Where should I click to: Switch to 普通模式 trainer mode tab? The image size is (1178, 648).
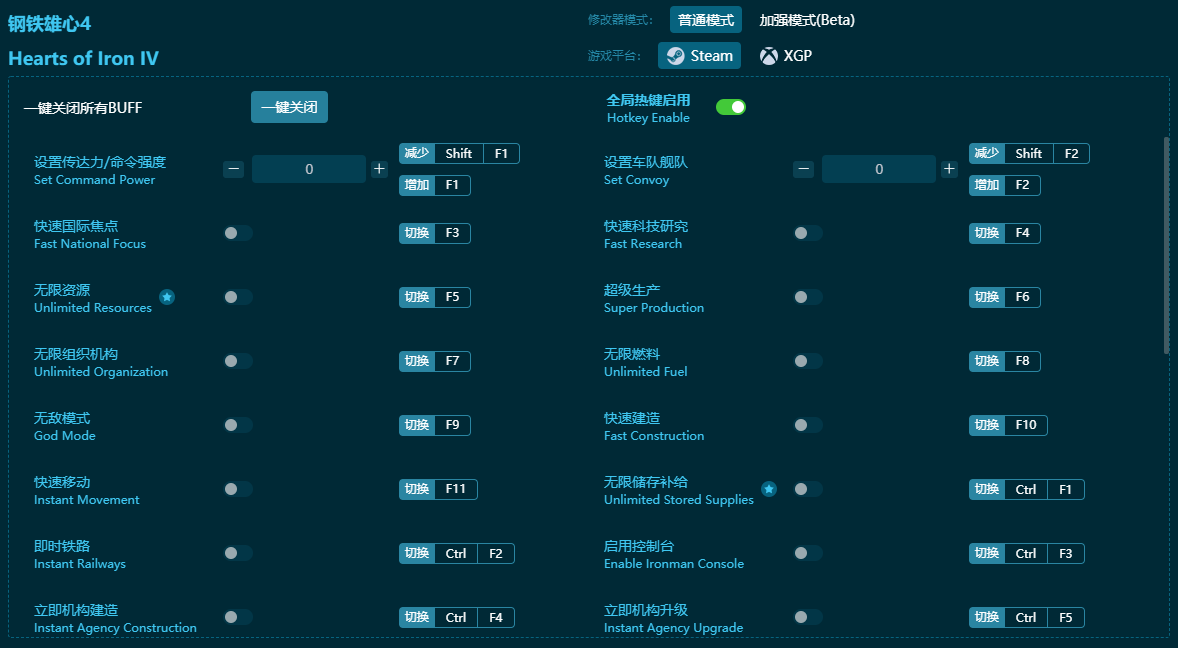706,20
